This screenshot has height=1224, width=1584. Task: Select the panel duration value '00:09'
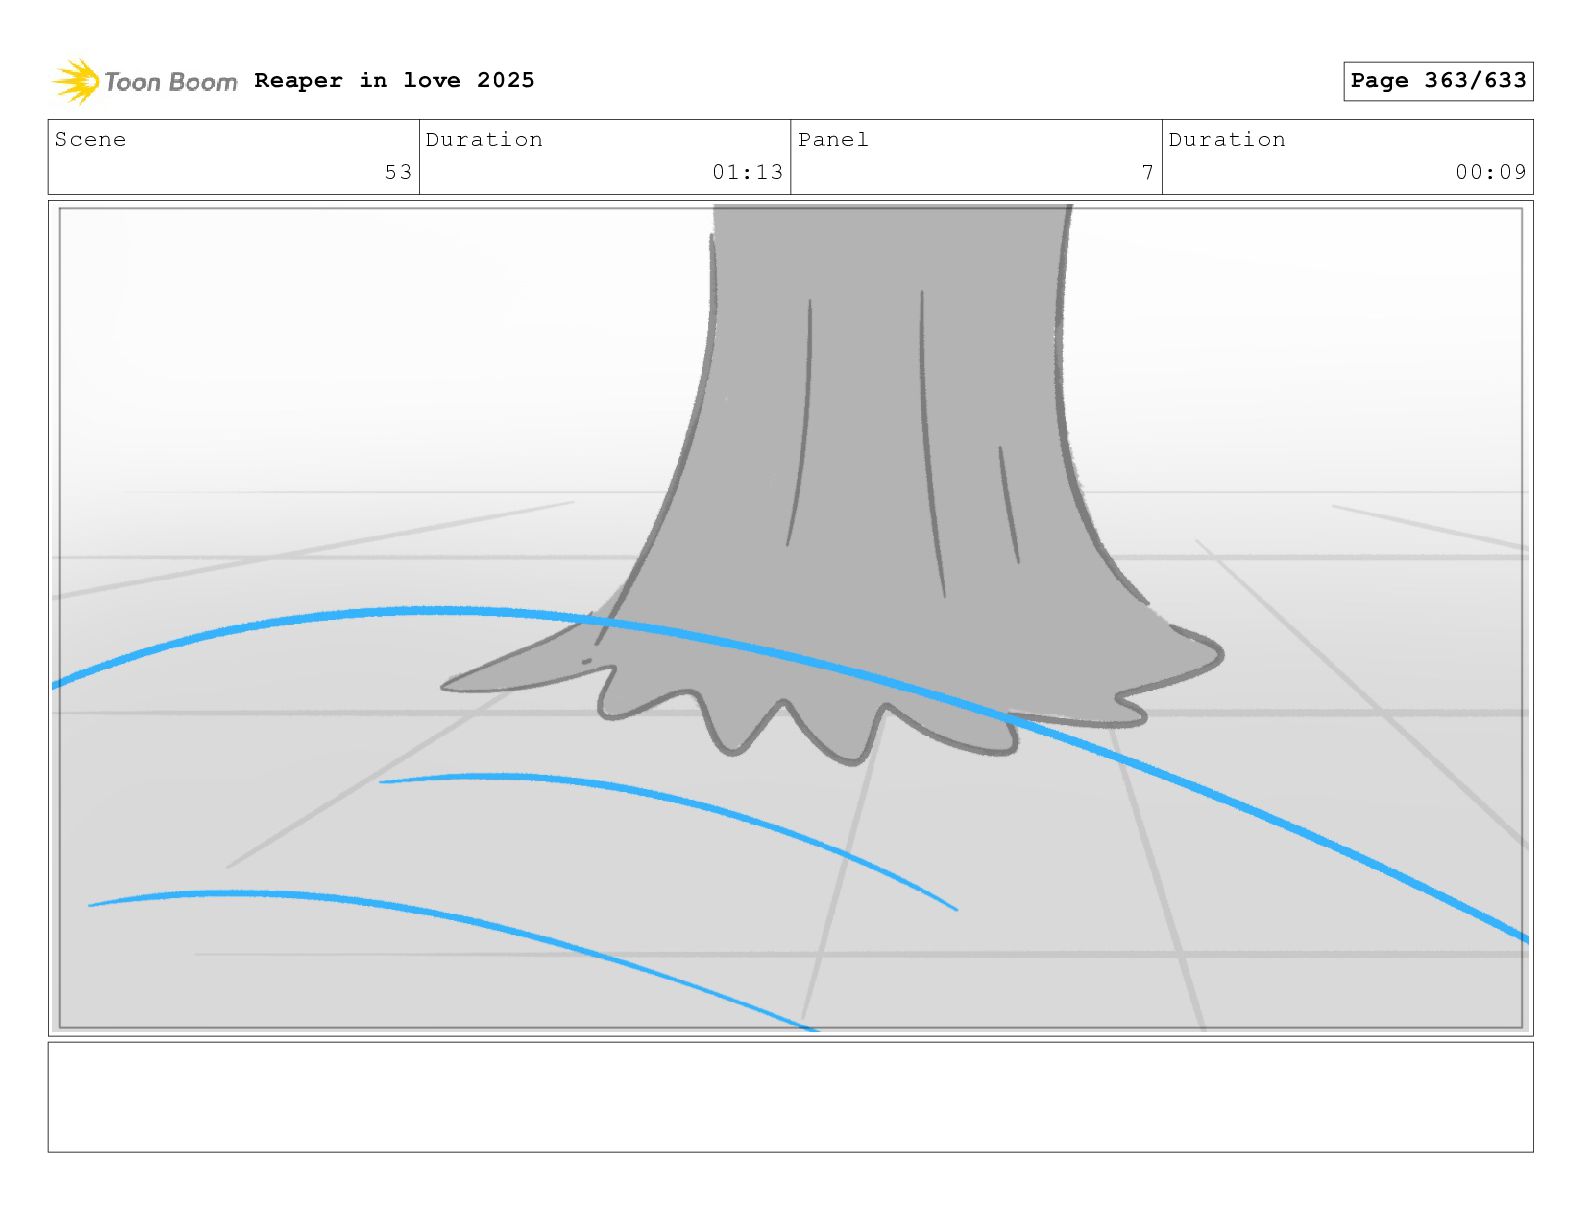click(x=1491, y=172)
